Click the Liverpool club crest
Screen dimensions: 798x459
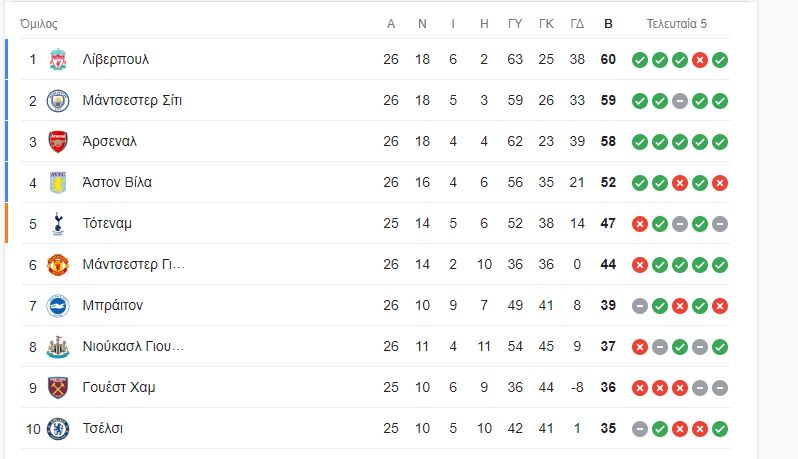(57, 60)
